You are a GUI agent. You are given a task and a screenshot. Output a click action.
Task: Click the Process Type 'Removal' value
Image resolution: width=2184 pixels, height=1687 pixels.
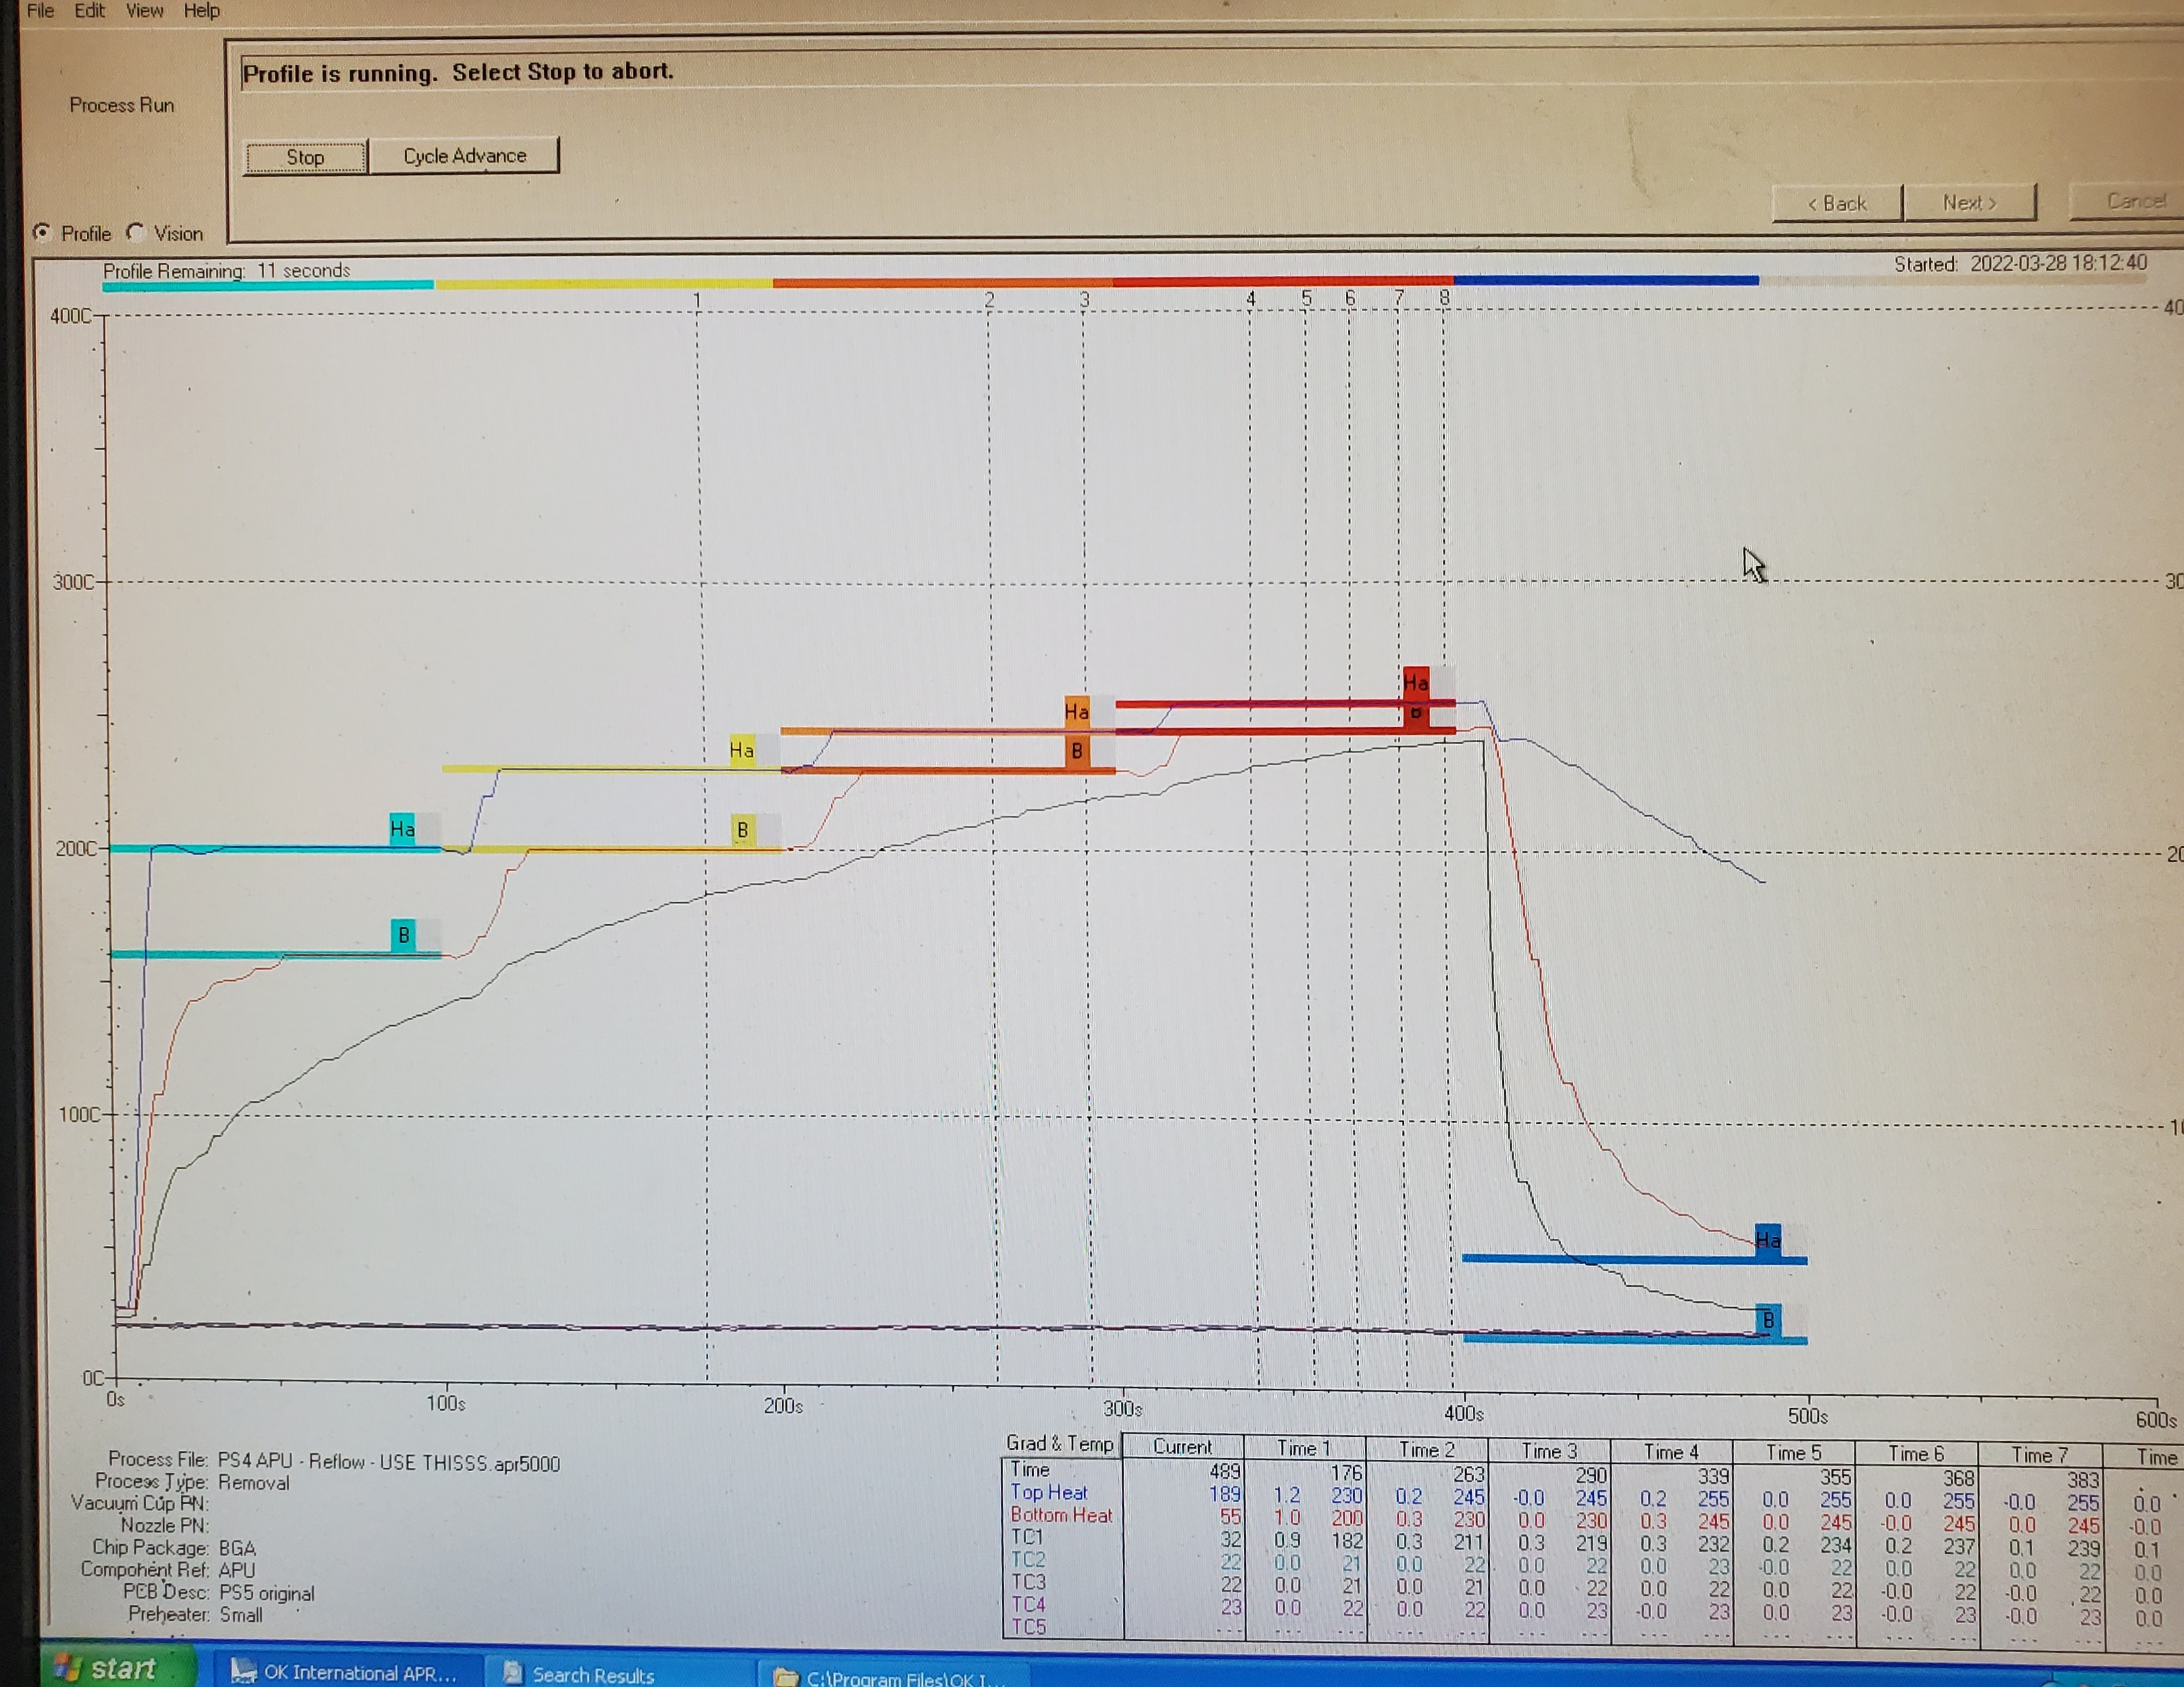pos(254,1483)
